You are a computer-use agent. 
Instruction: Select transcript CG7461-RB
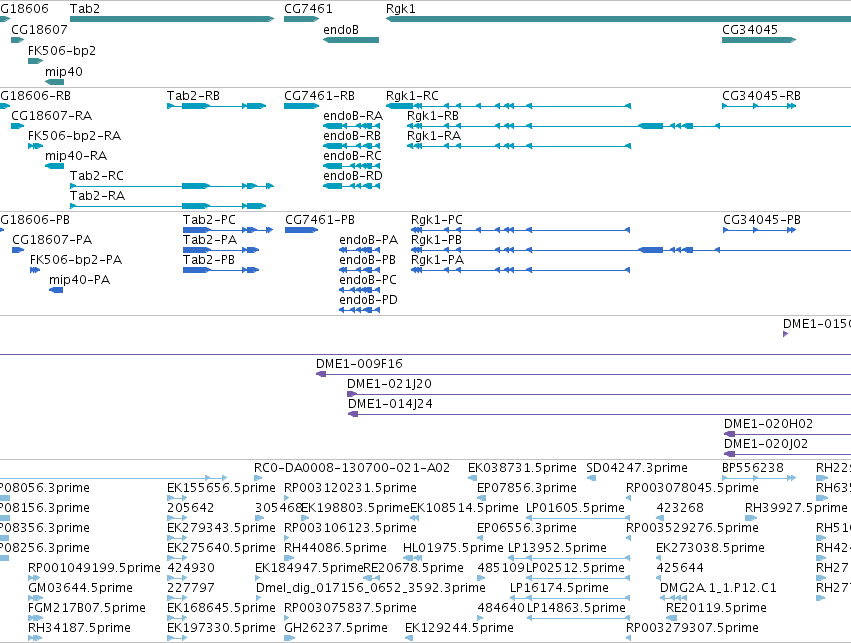click(319, 96)
